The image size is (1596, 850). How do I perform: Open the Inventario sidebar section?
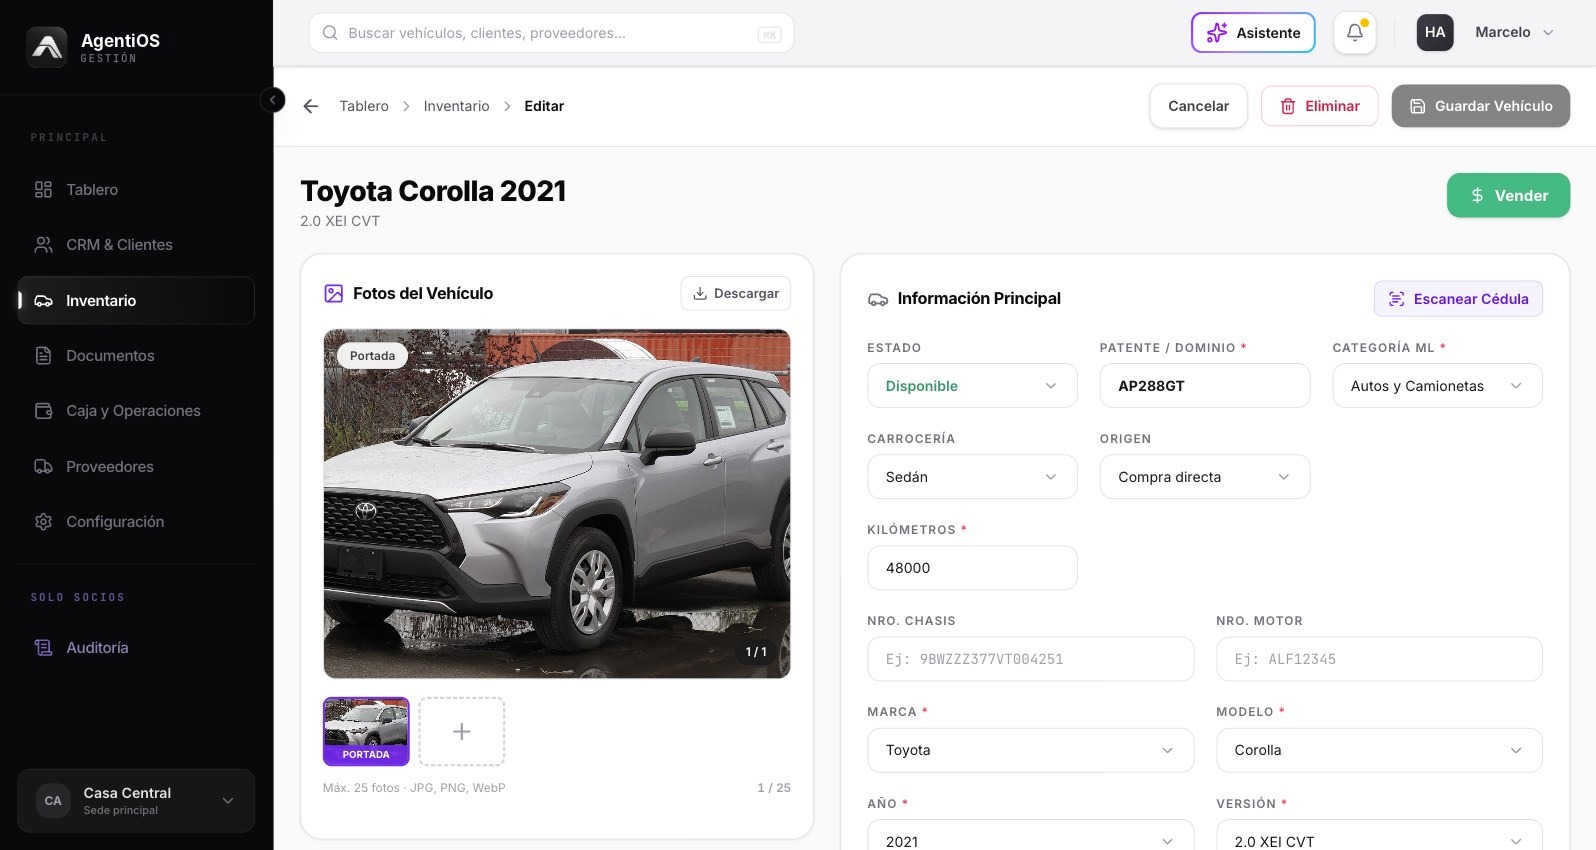tap(136, 301)
